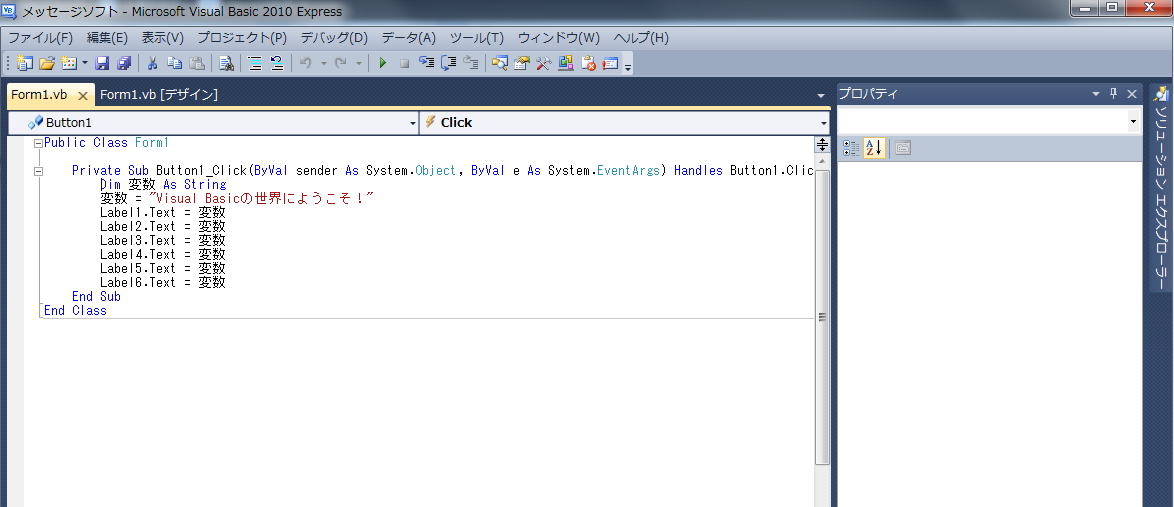Viewport: 1174px width, 507px height.
Task: Open the Object Browser toolbar icon
Action: 566,64
